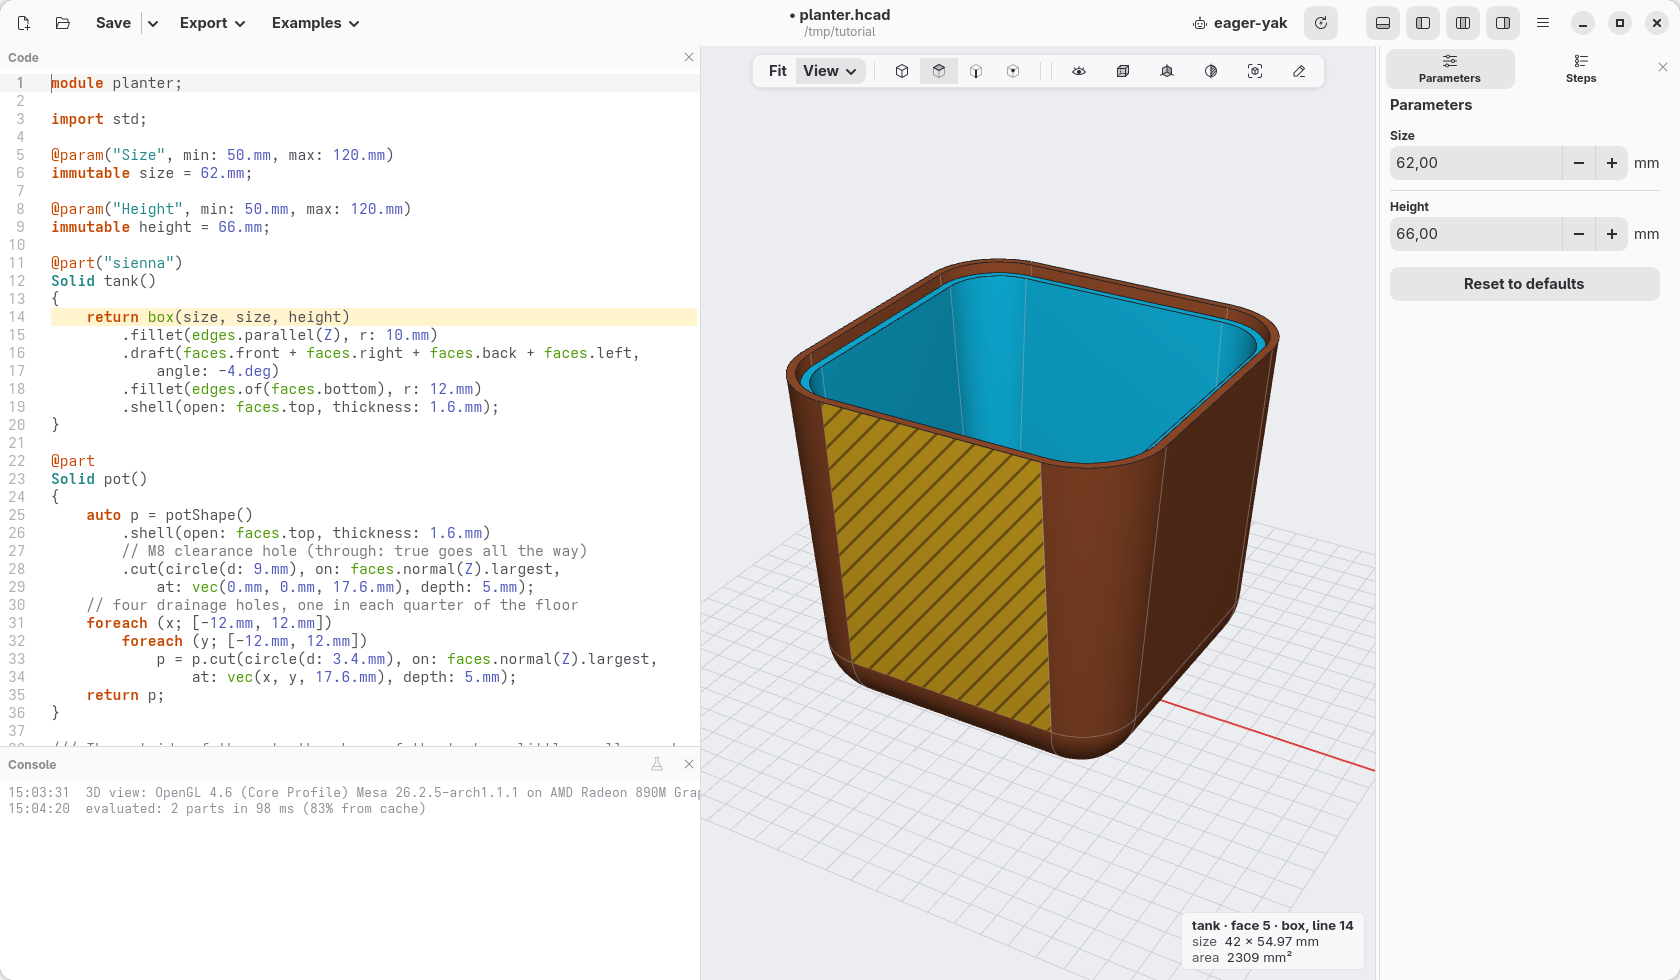Viewport: 1680px width, 980px height.
Task: Open a file with the folder icon
Action: (x=62, y=23)
